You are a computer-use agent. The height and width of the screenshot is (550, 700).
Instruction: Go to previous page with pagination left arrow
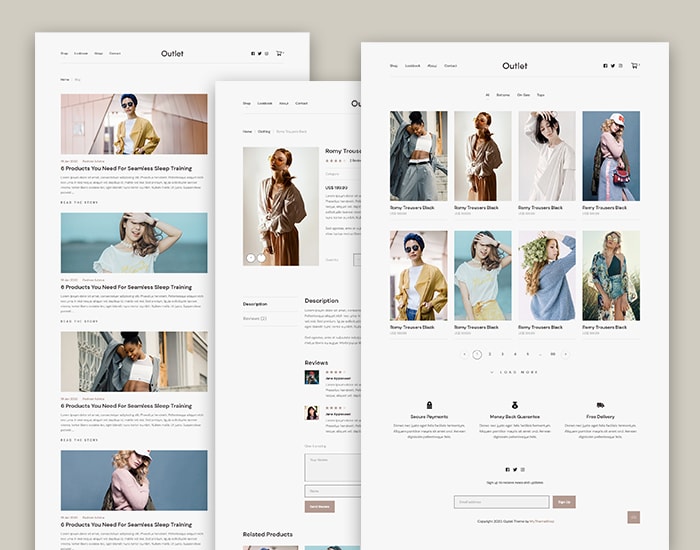[464, 354]
